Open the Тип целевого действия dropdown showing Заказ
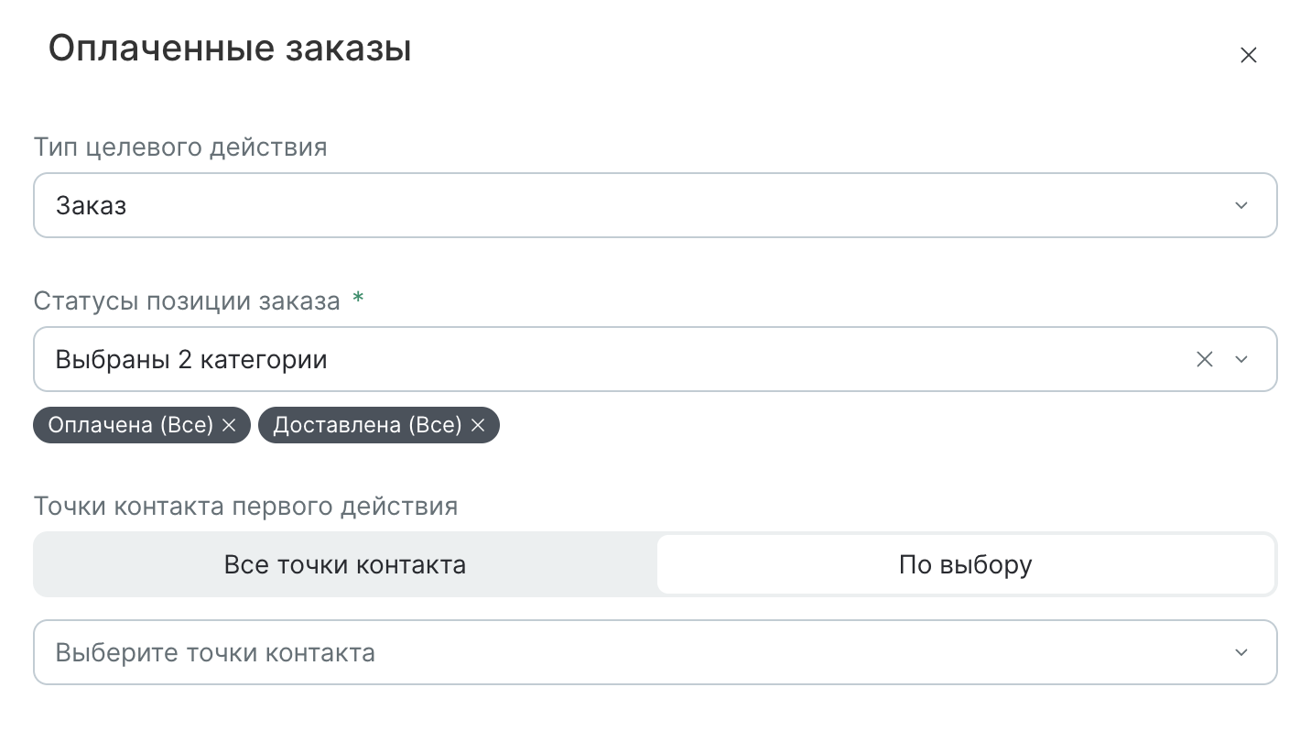Screen dimensions: 1300x731 click(x=655, y=205)
